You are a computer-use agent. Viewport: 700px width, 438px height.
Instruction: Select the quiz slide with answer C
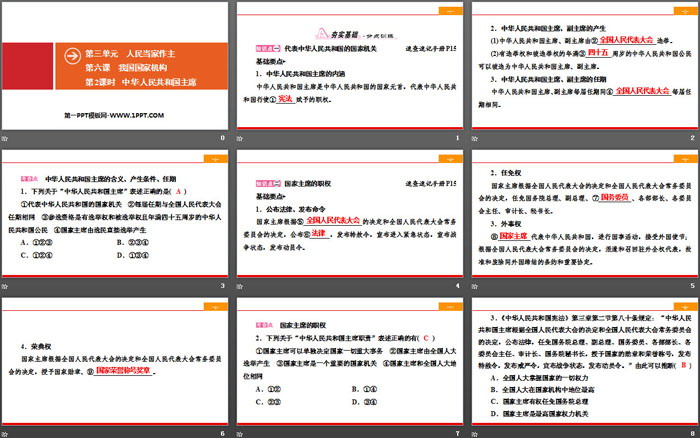(x=349, y=360)
